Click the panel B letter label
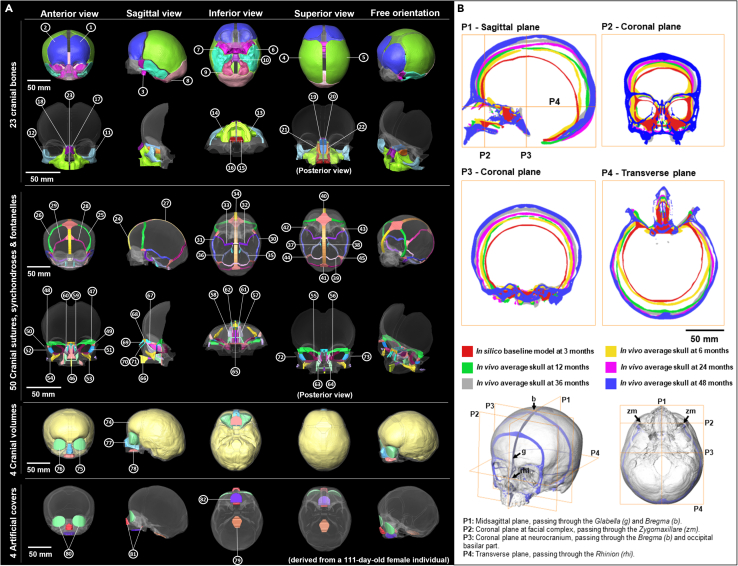 pyautogui.click(x=461, y=8)
